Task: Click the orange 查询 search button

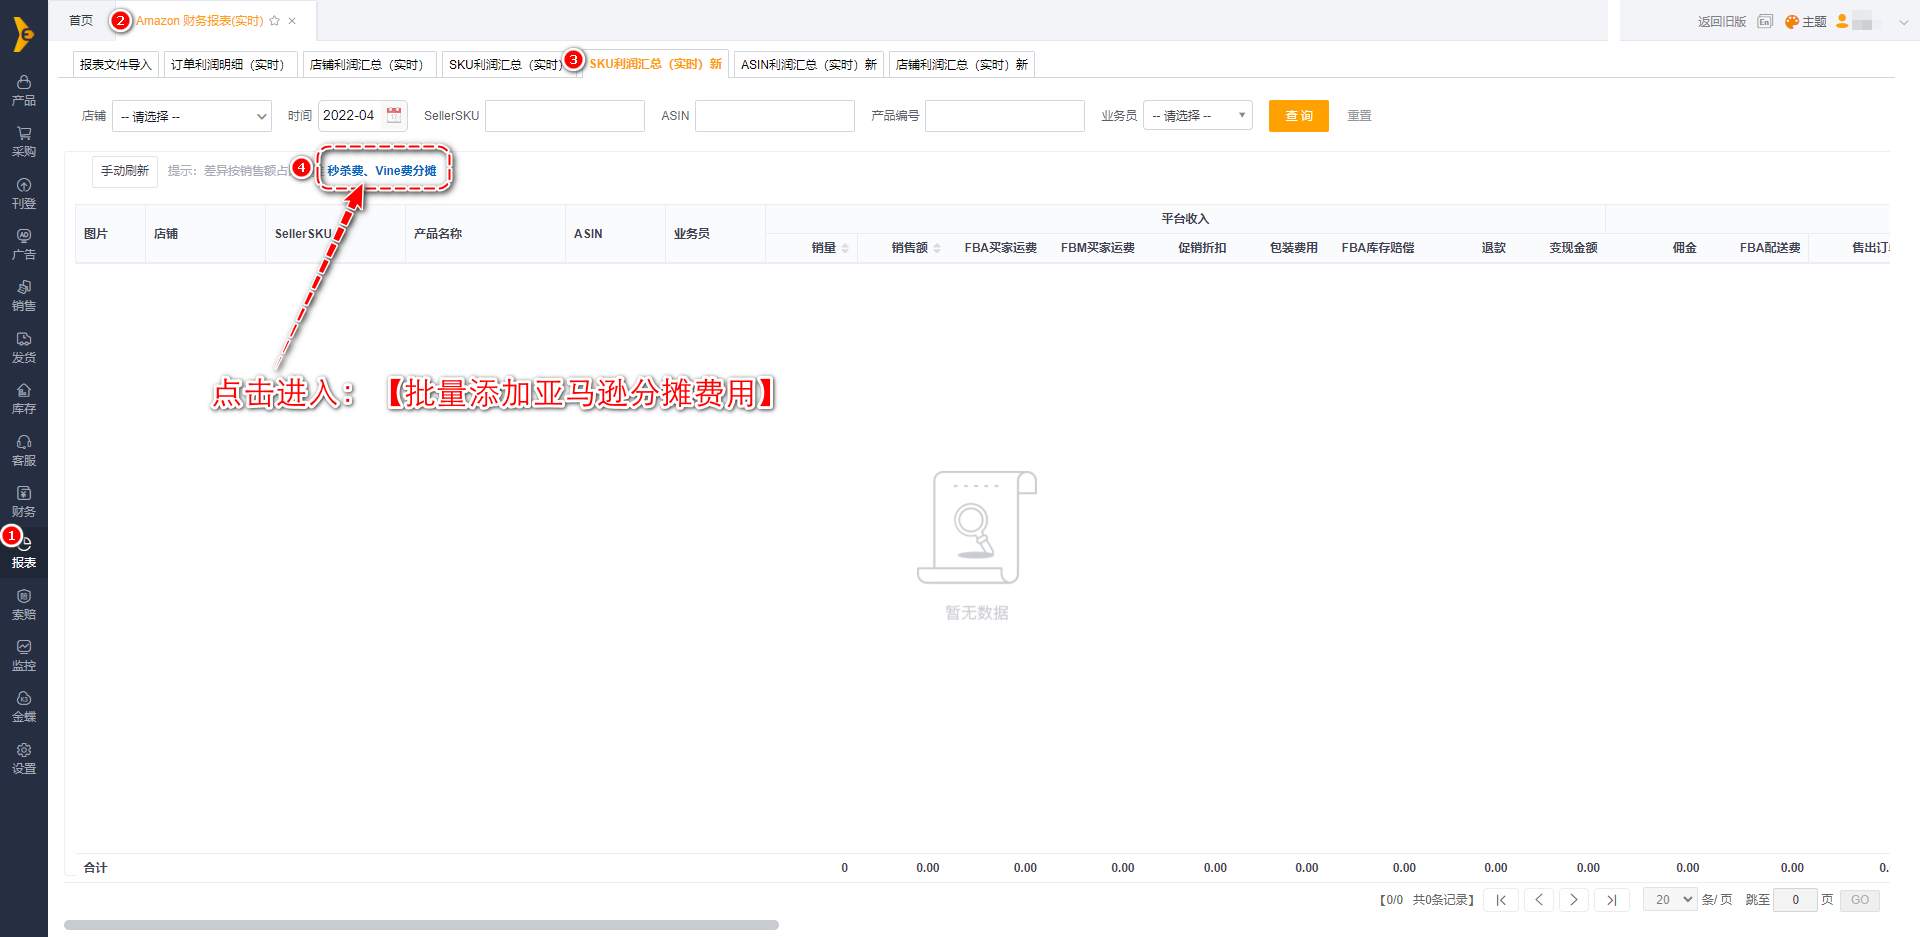Action: [1298, 116]
